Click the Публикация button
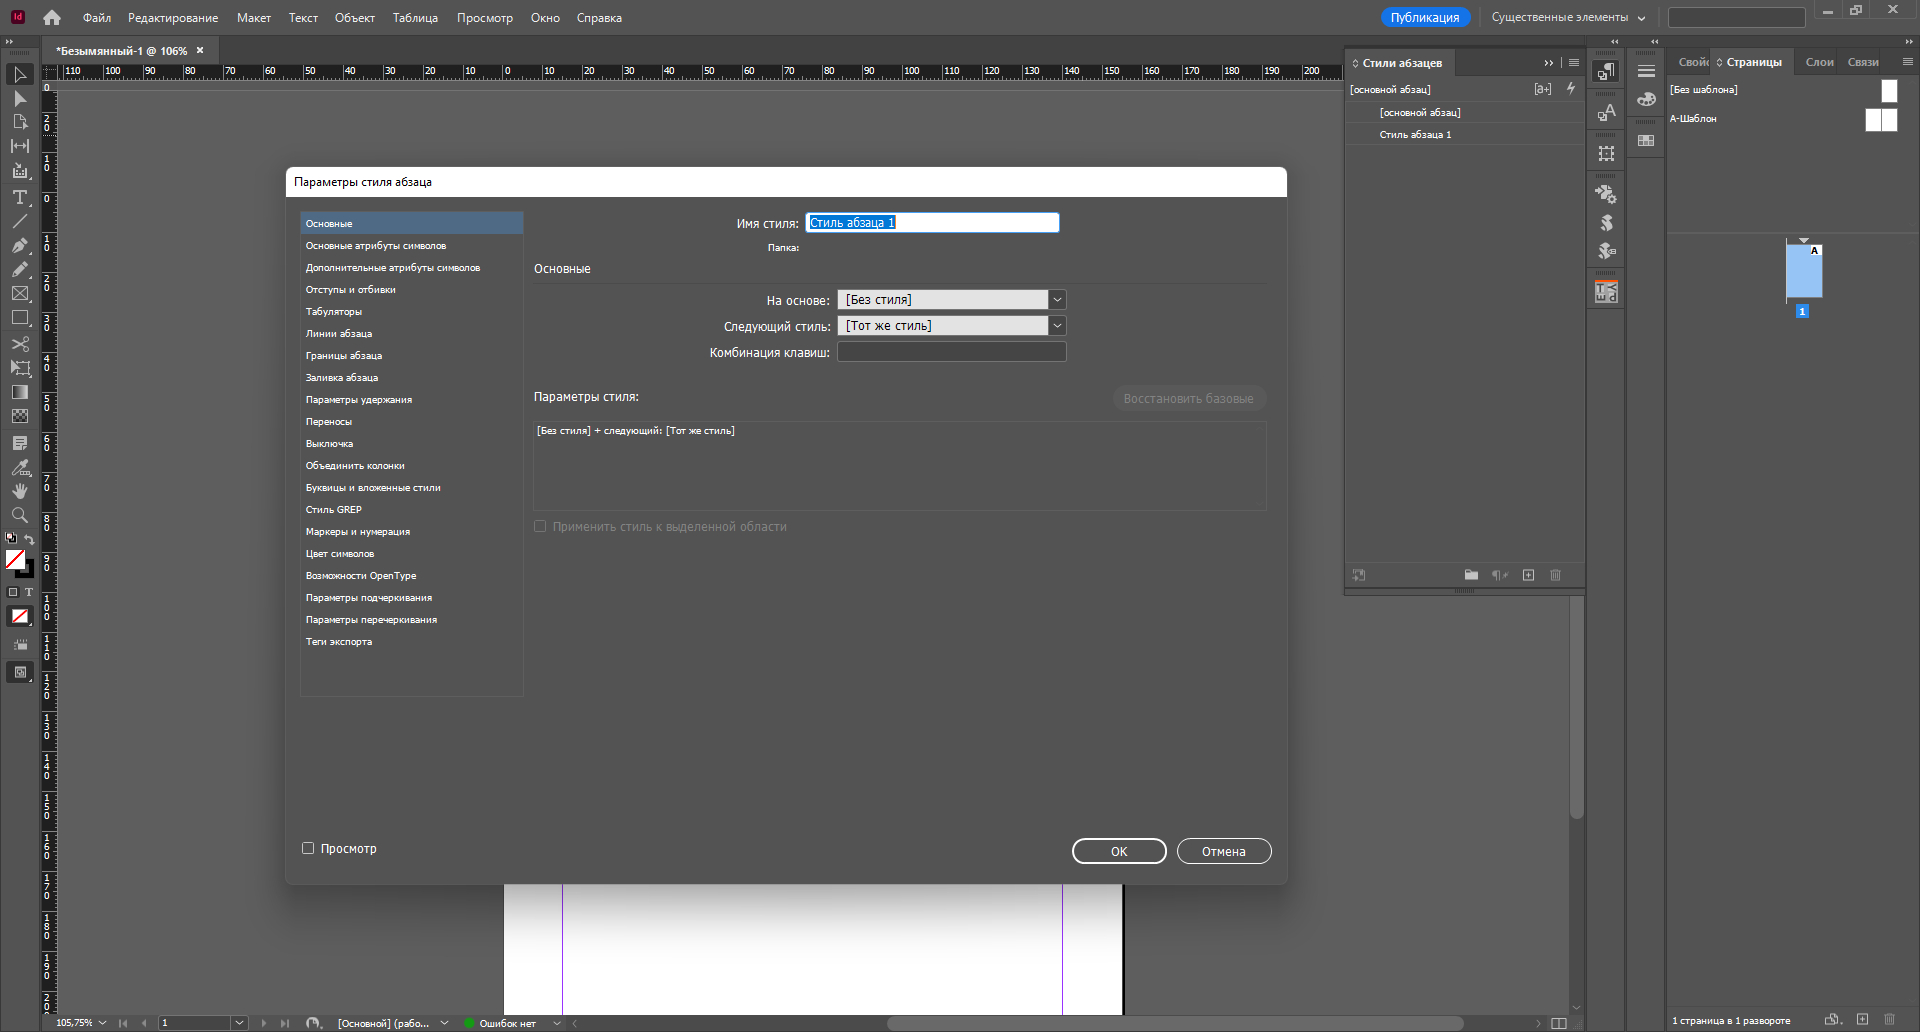The width and height of the screenshot is (1920, 1032). tap(1425, 18)
